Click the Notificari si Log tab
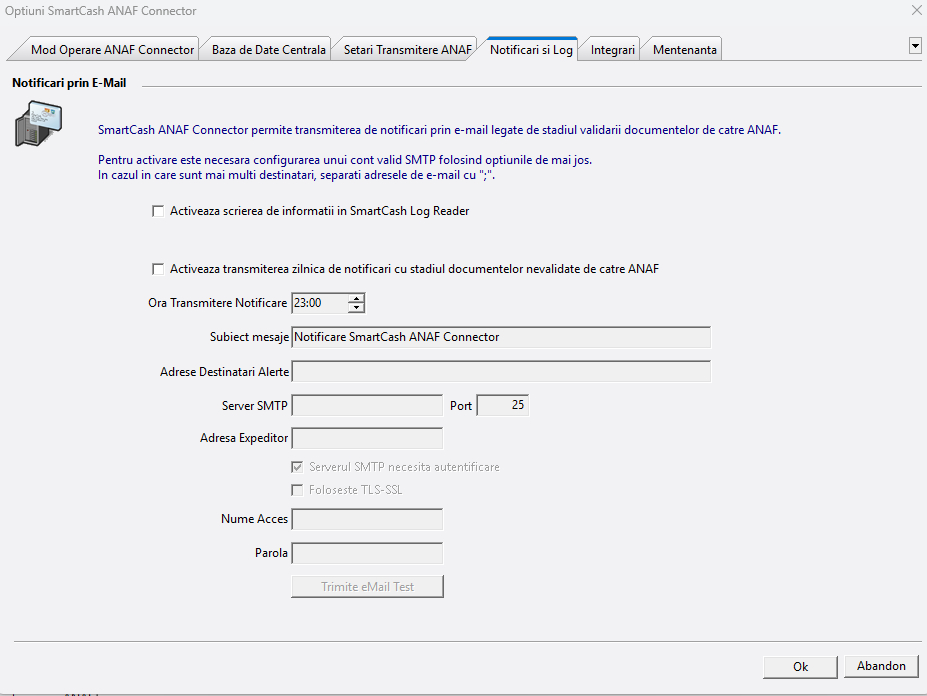Image resolution: width=927 pixels, height=696 pixels. pos(531,50)
